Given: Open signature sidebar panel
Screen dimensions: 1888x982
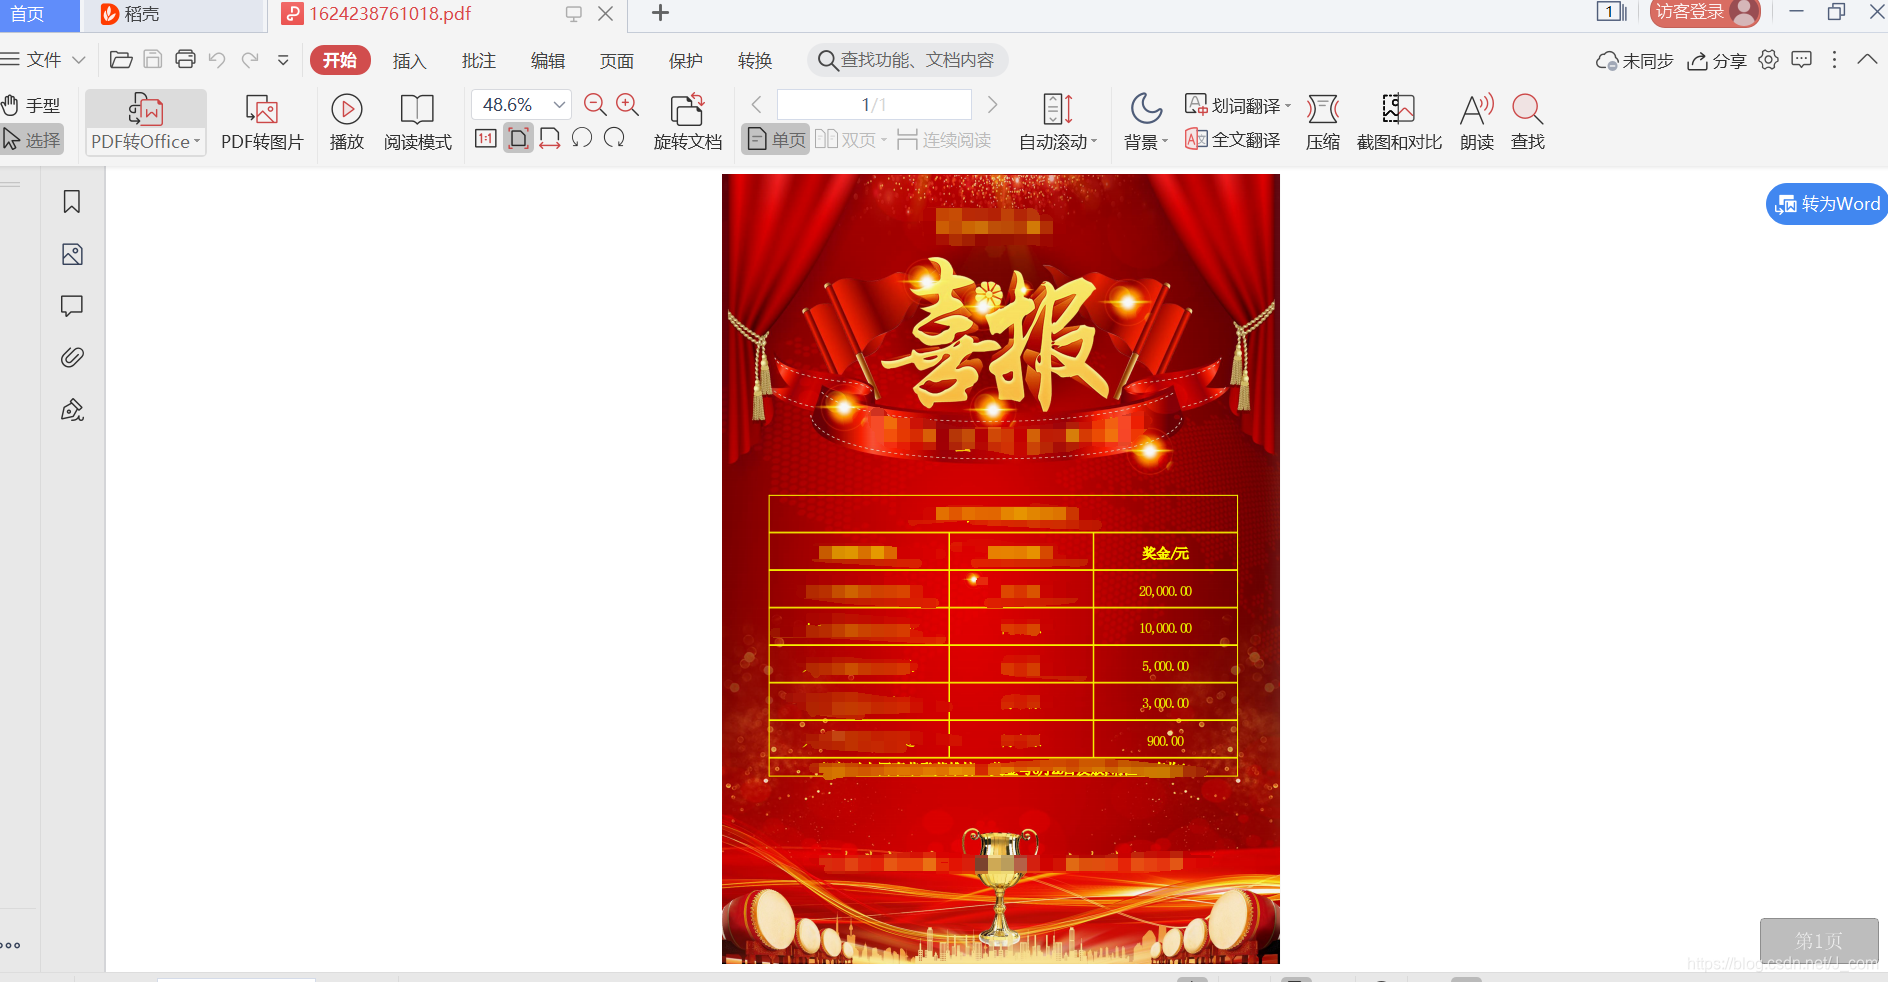Looking at the screenshot, I should 72,410.
